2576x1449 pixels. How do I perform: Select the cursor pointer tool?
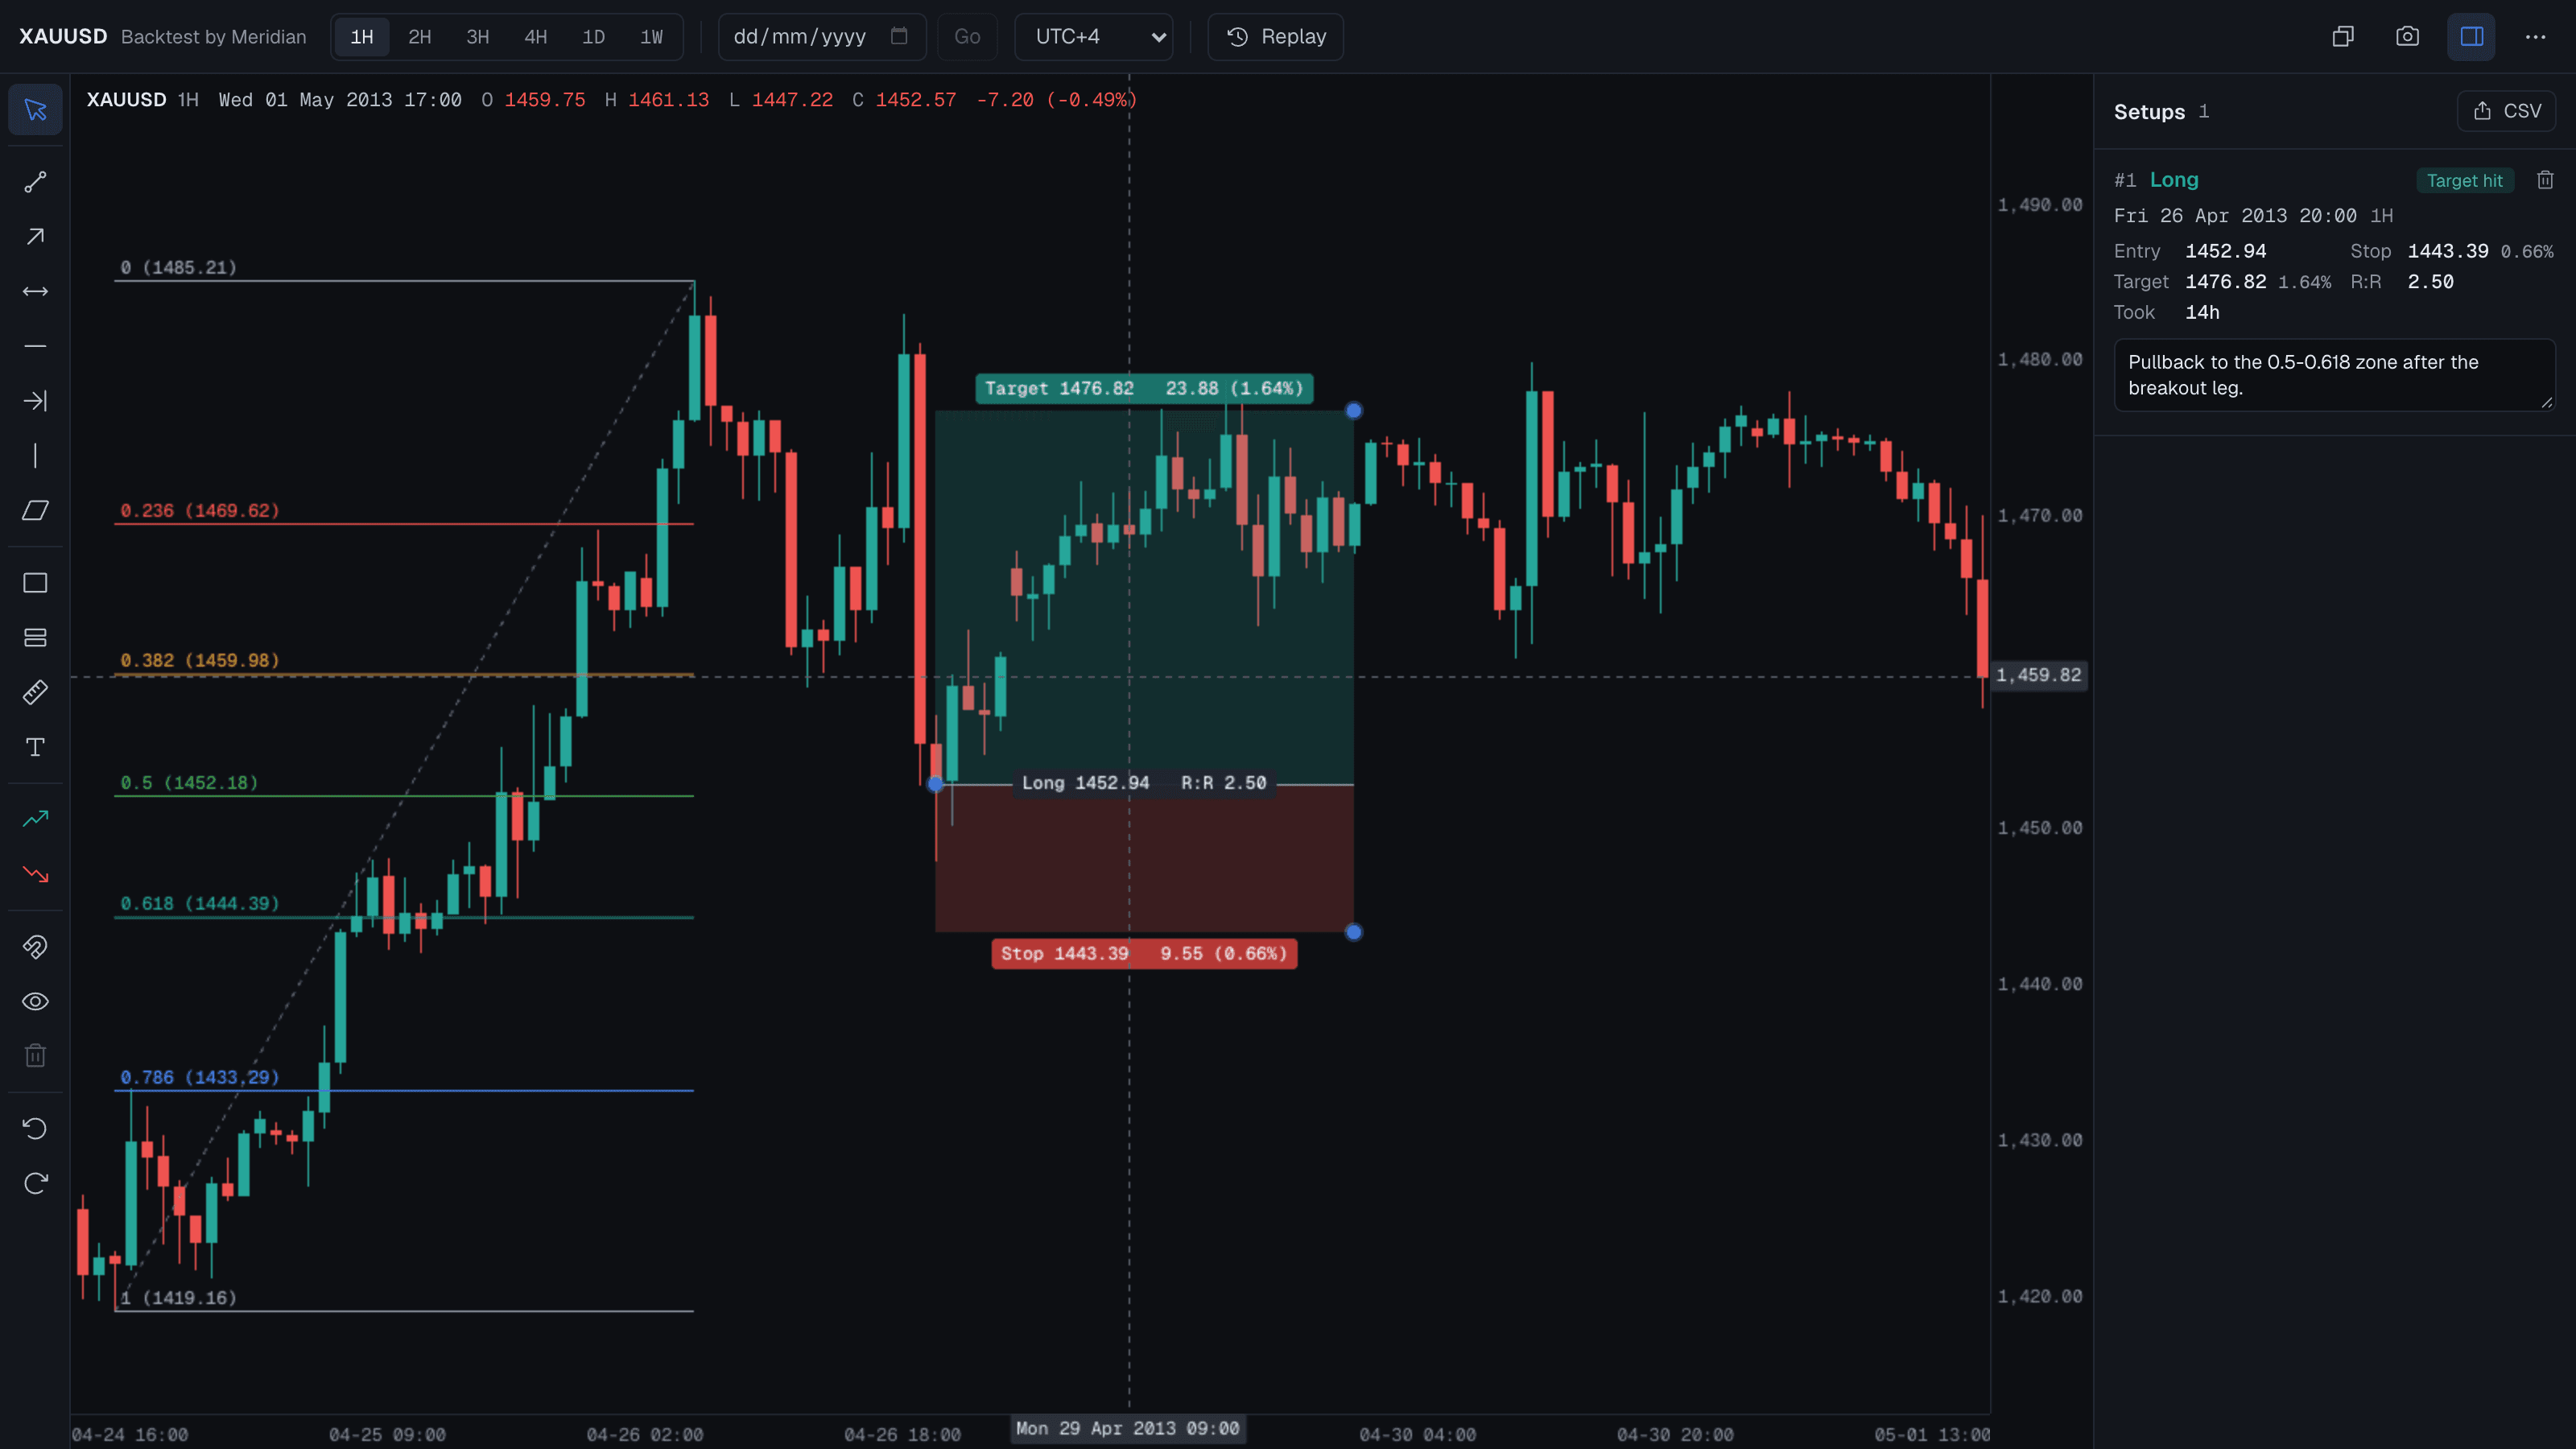click(x=35, y=109)
